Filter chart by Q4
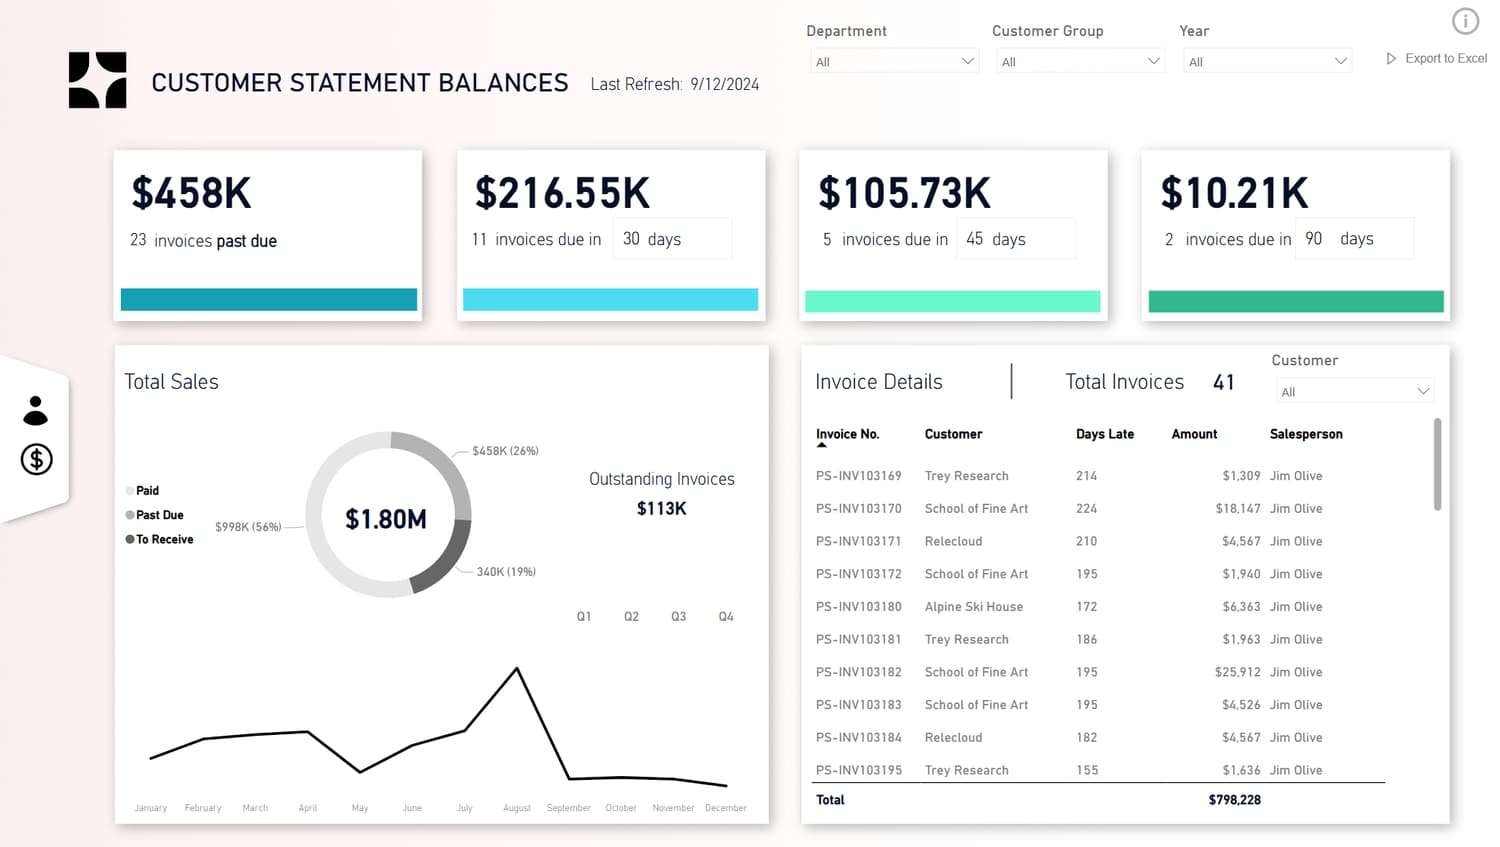Viewport: 1500px width, 847px height. coord(726,617)
